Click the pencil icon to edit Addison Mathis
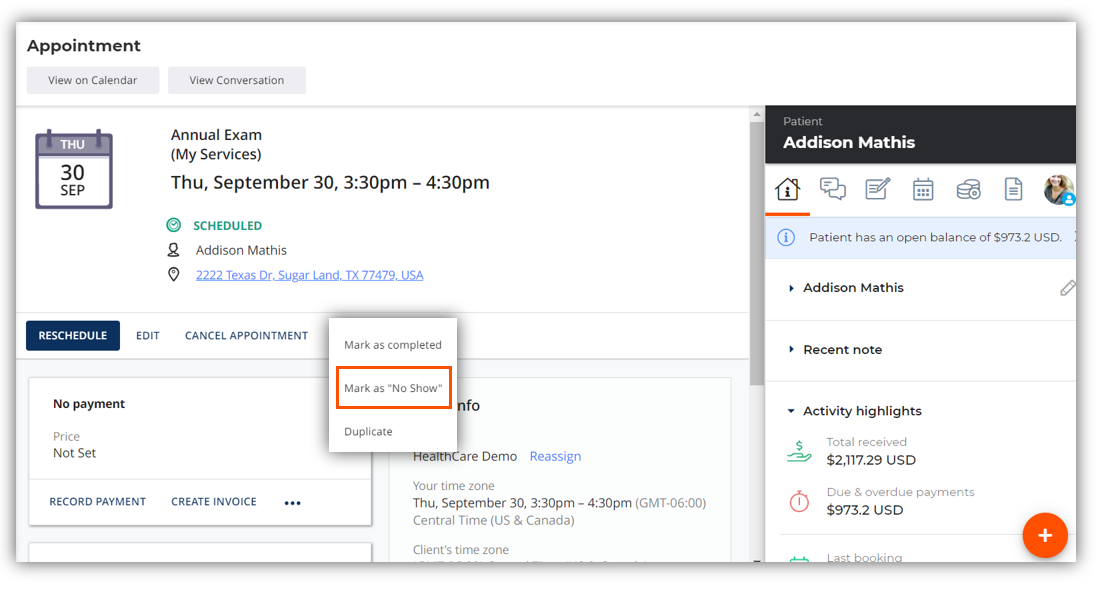This screenshot has width=1107, height=596. click(x=1067, y=287)
